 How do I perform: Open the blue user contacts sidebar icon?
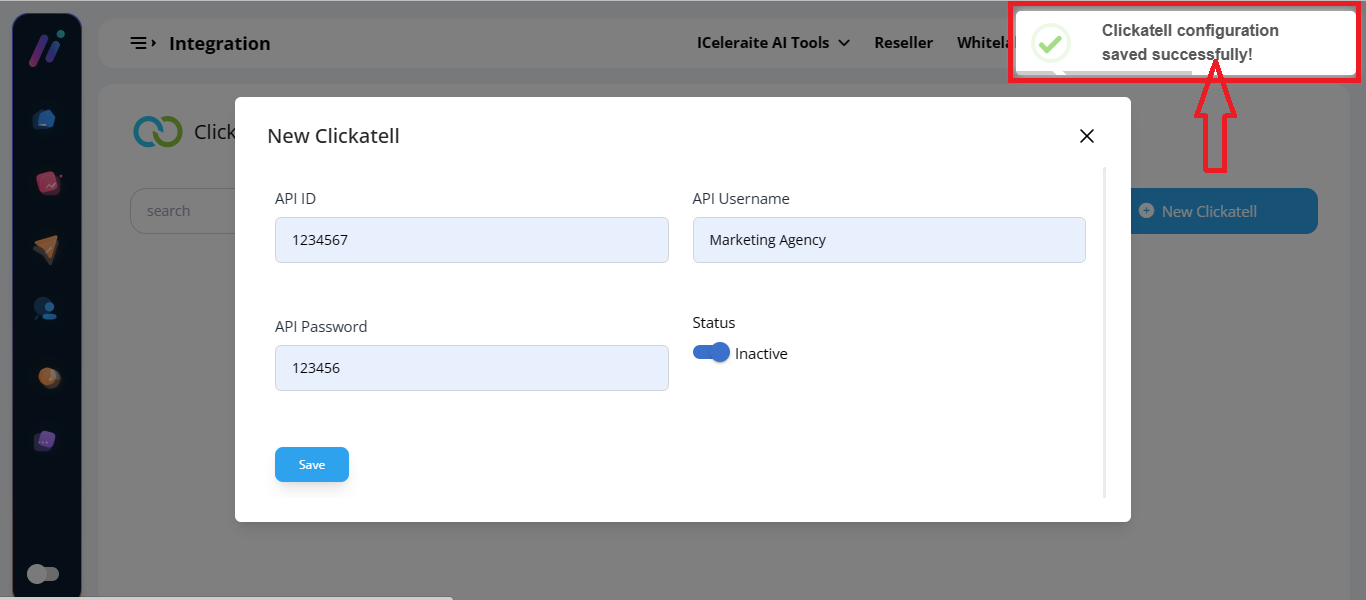click(x=45, y=309)
